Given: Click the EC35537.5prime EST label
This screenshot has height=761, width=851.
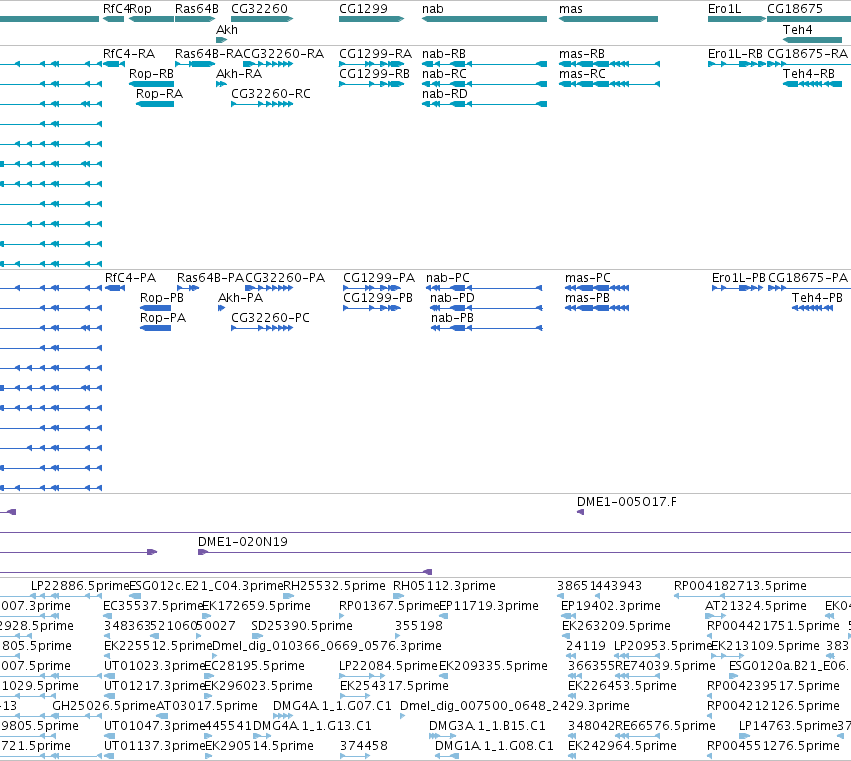Looking at the screenshot, I should coord(153,606).
